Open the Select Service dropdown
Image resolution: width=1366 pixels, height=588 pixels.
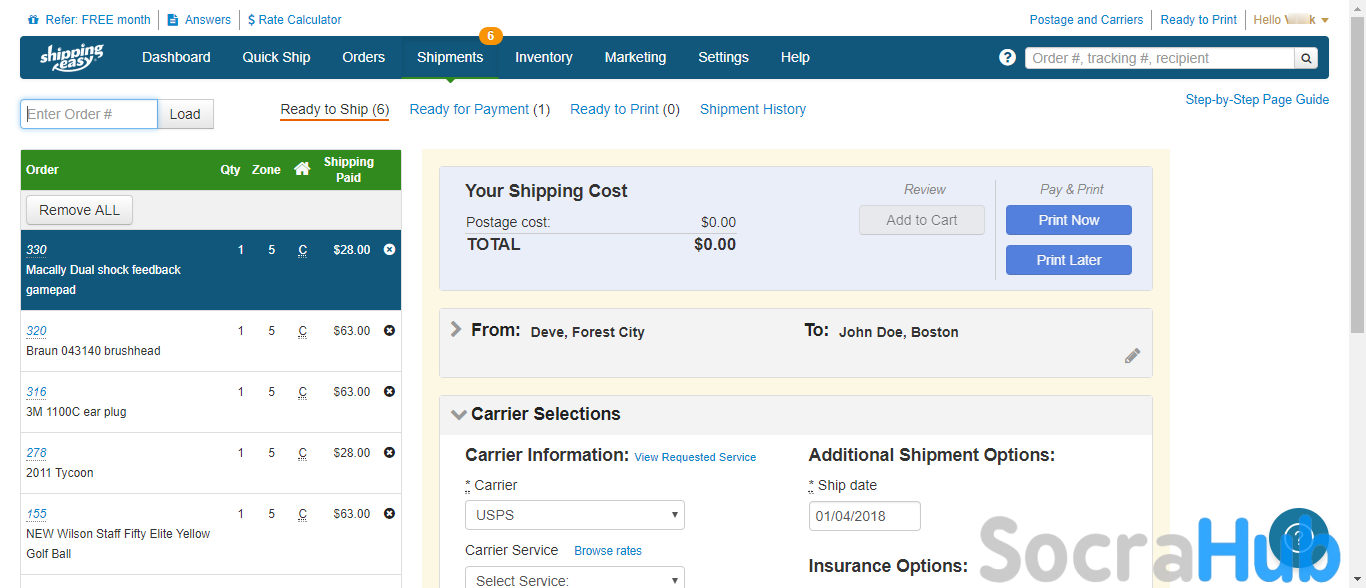tap(574, 579)
